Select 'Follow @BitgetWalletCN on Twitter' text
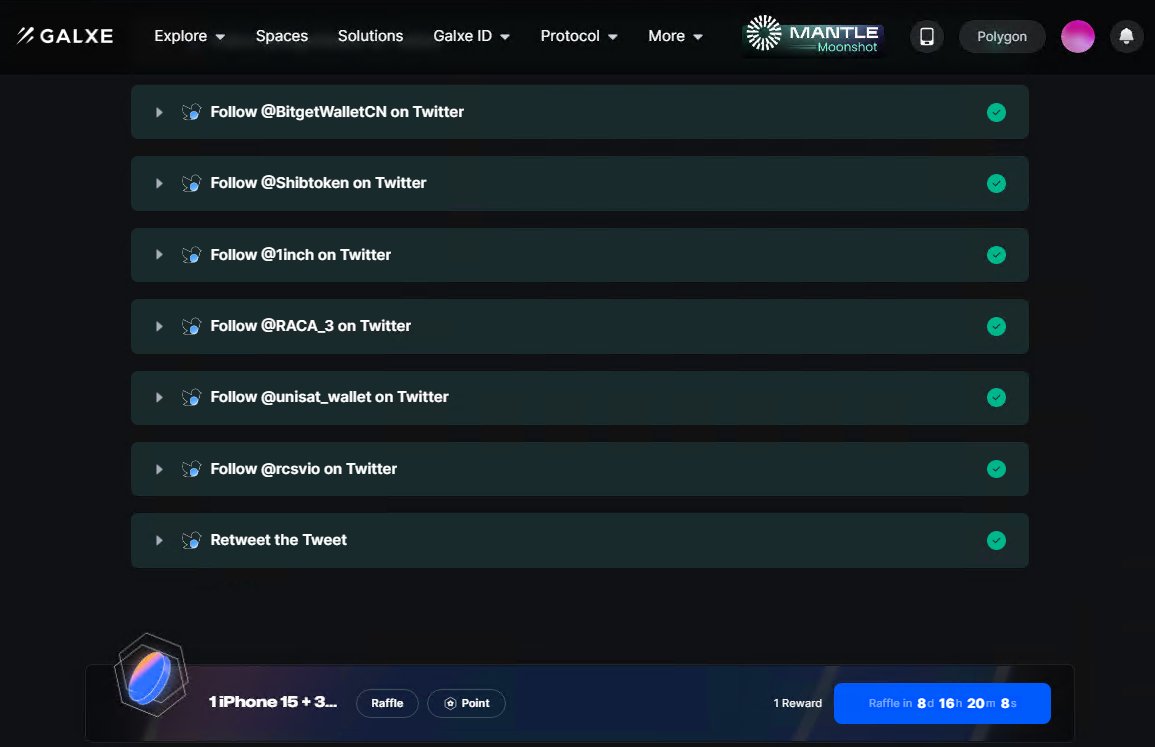Image resolution: width=1155 pixels, height=747 pixels. pyautogui.click(x=337, y=111)
